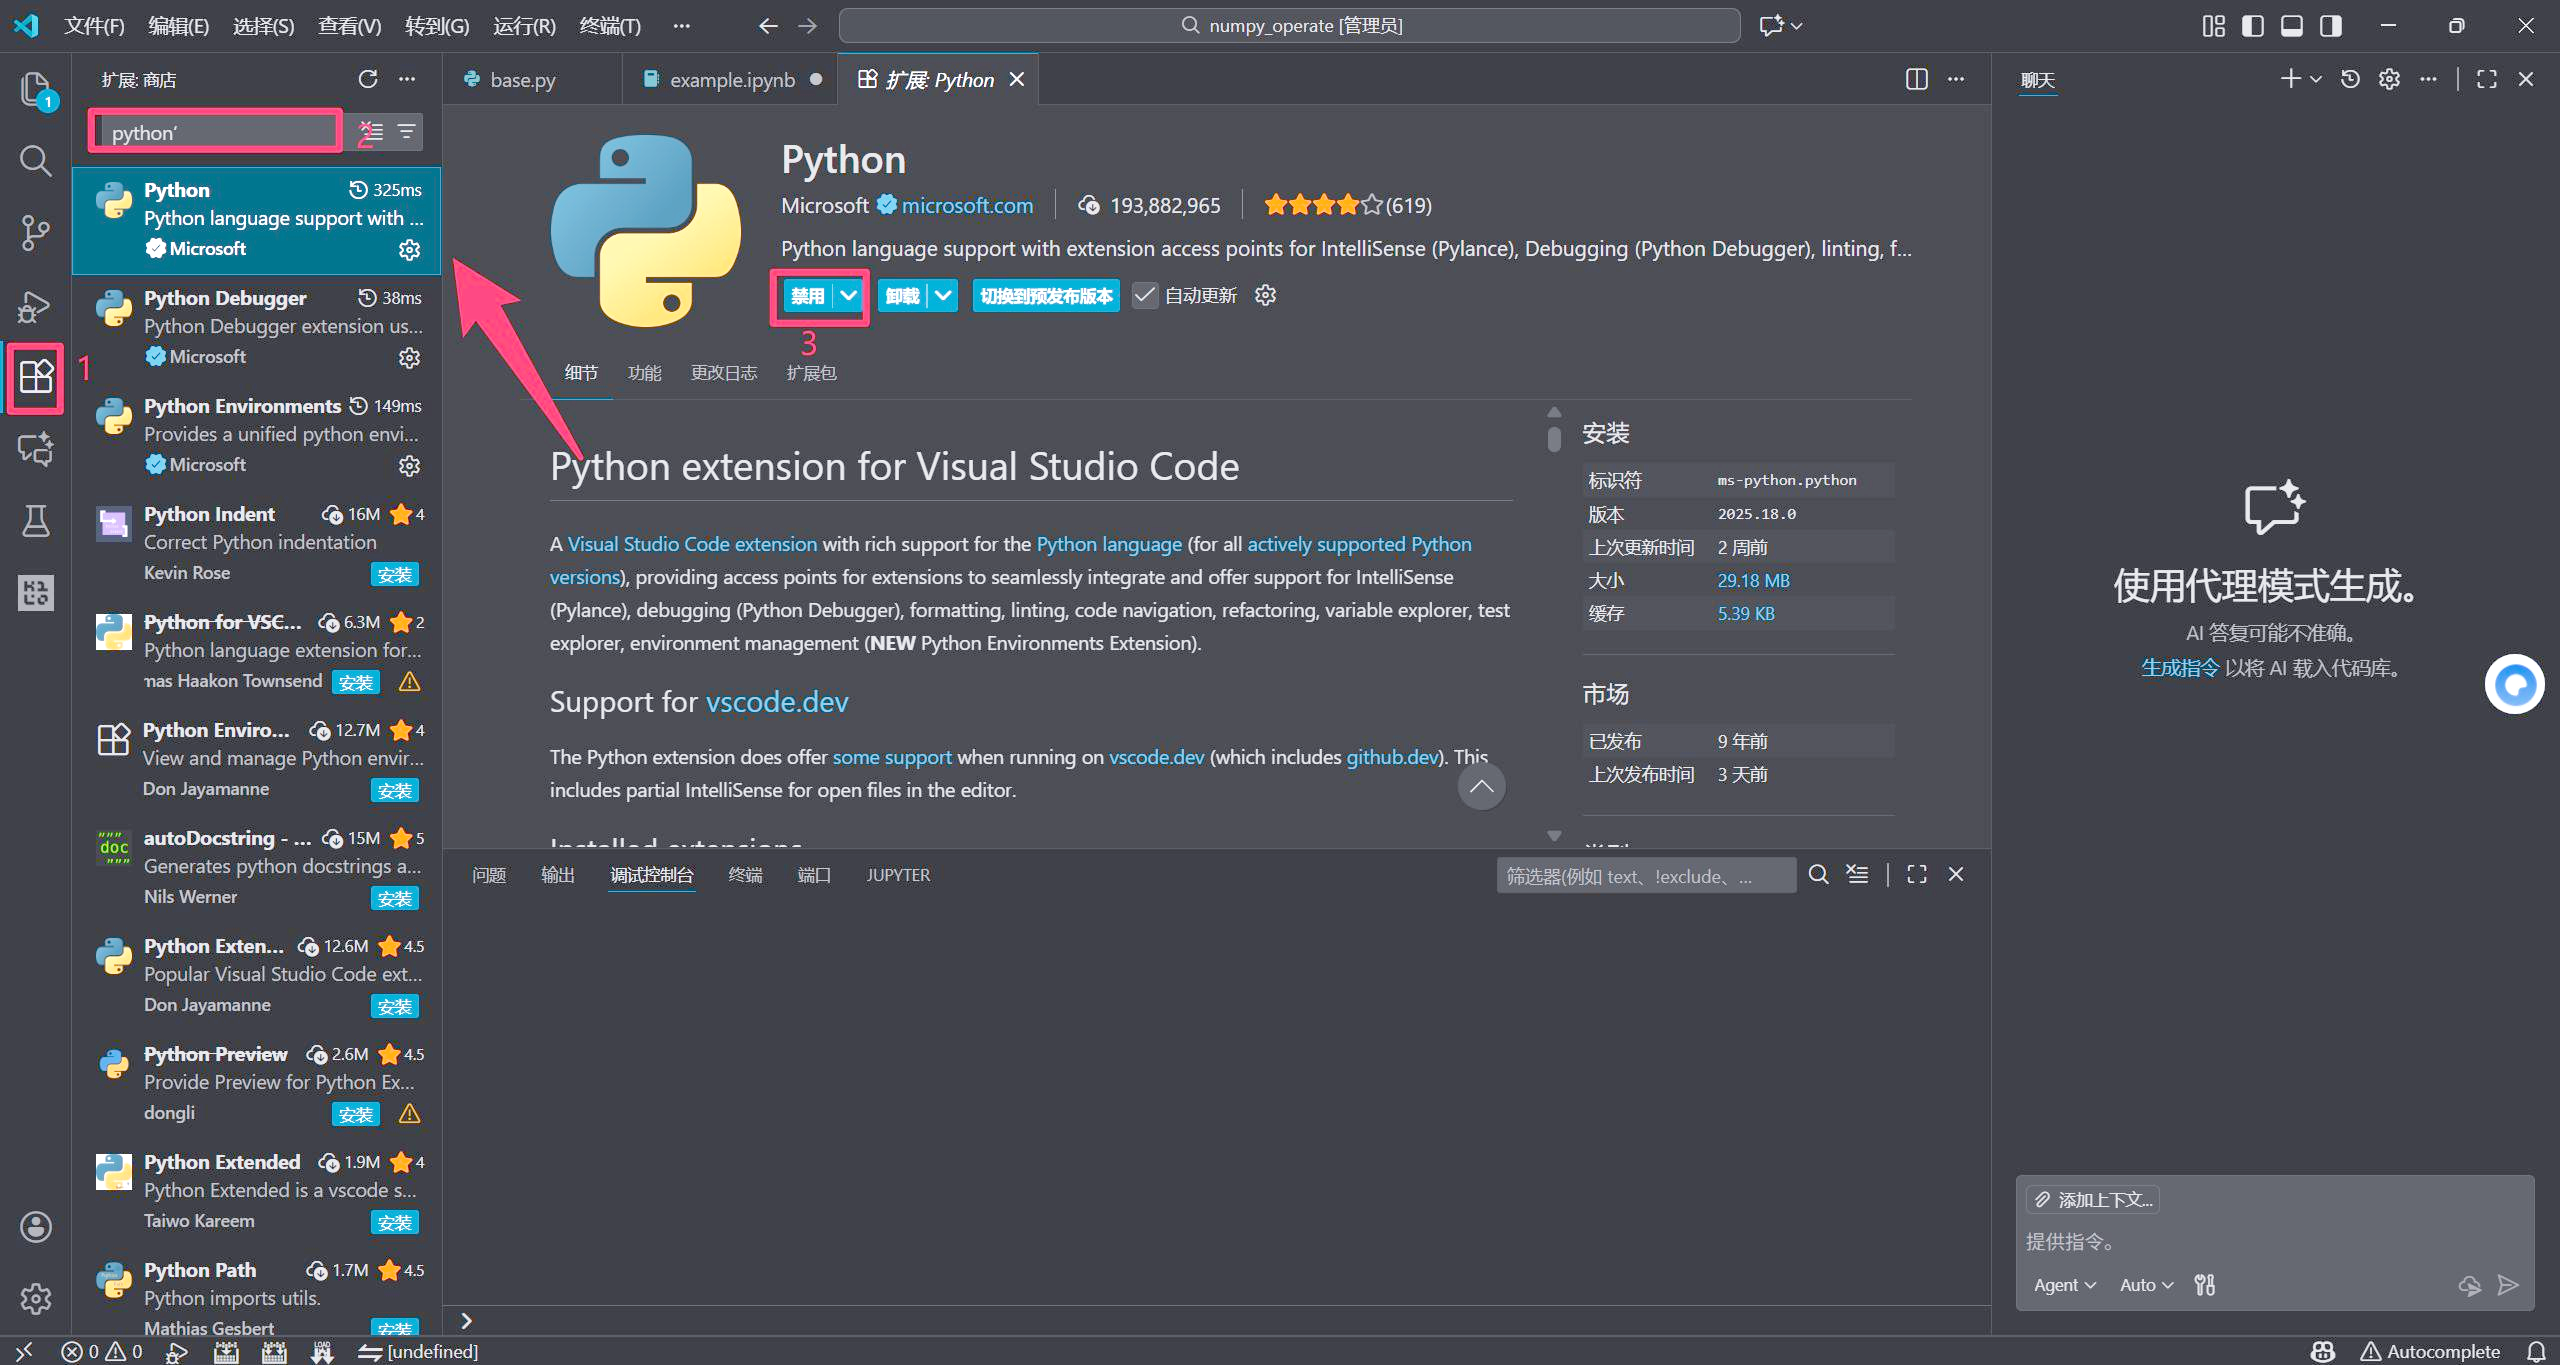2560x1365 pixels.
Task: Toggle primary side bar visibility
Action: (2252, 26)
